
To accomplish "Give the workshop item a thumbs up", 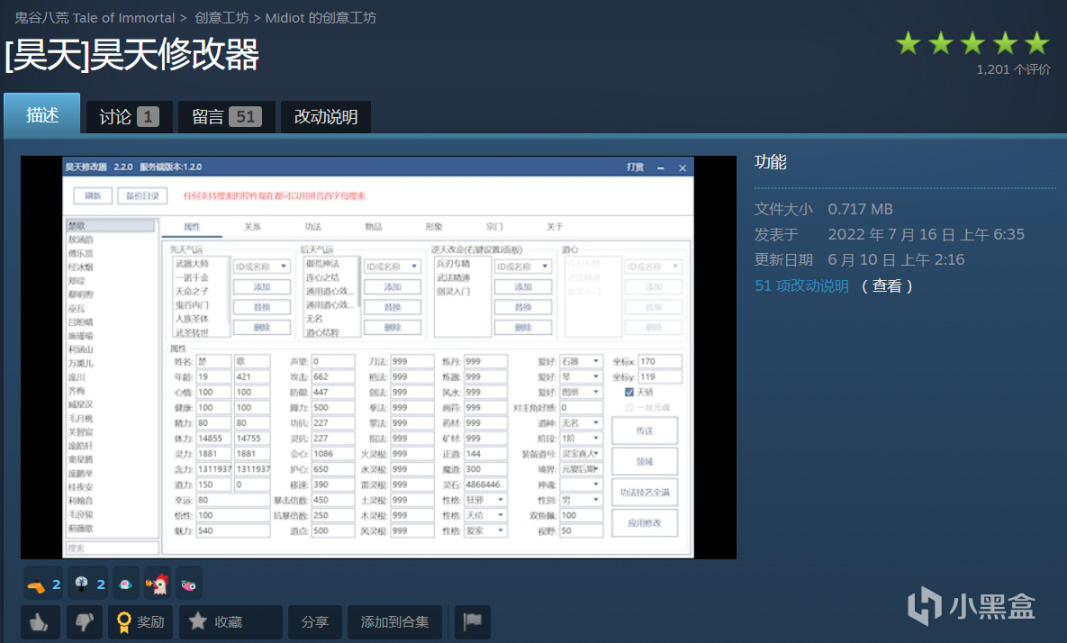I will 40,621.
